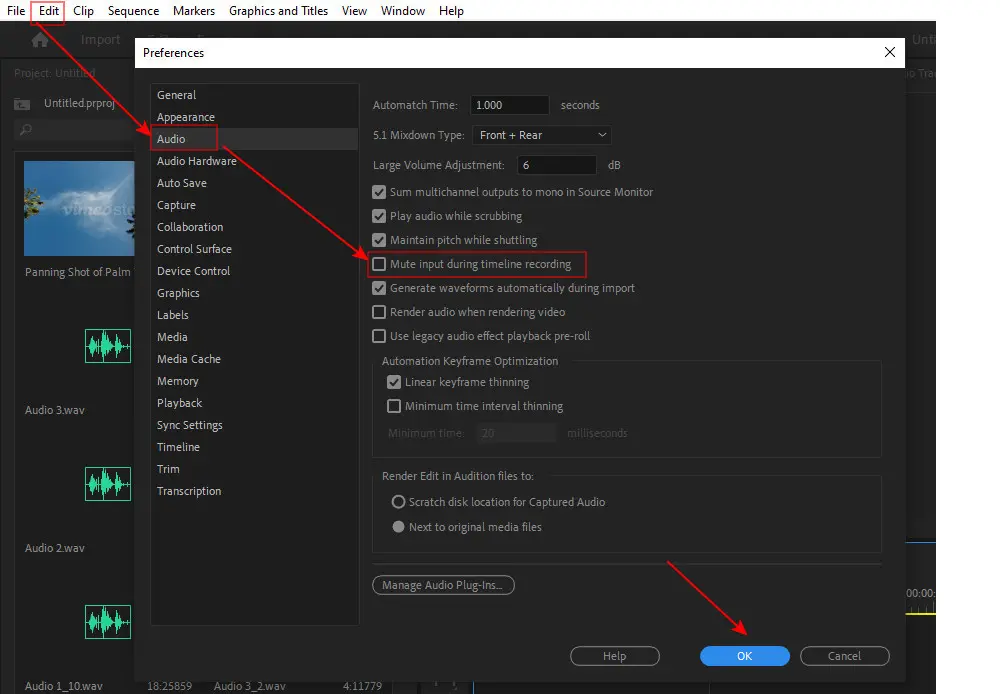Select the Labels preferences category
This screenshot has width=1000, height=694.
(x=254, y=315)
